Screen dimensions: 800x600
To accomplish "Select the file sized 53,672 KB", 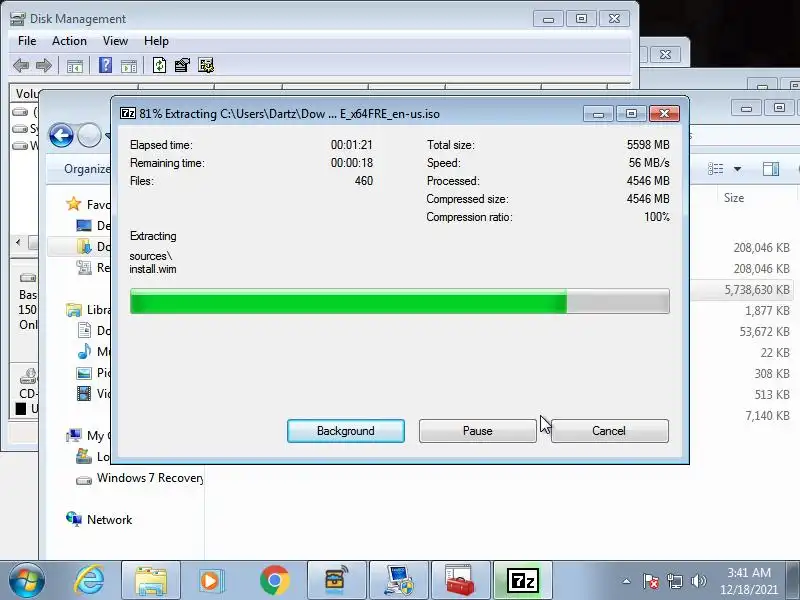I will pyautogui.click(x=764, y=332).
